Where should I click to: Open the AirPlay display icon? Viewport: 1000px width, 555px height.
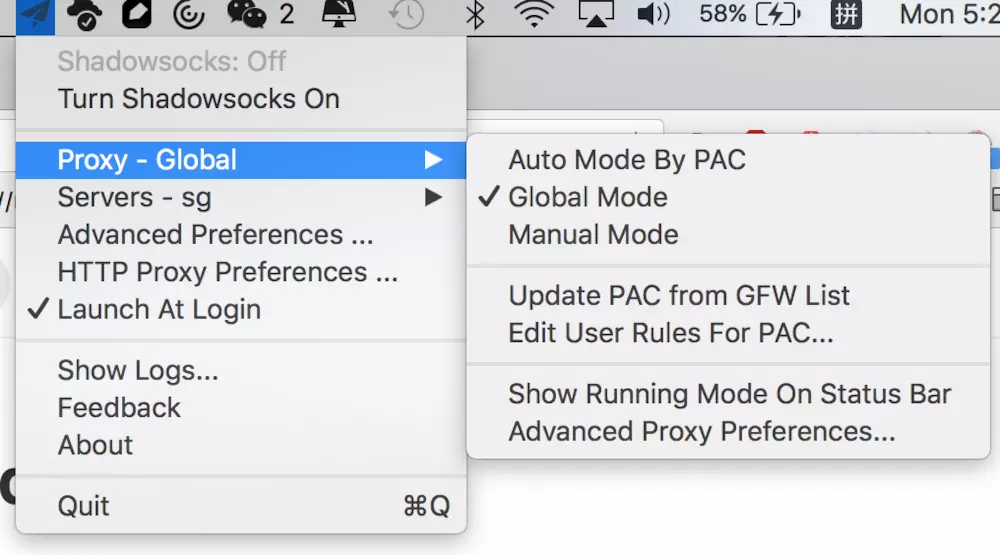598,14
